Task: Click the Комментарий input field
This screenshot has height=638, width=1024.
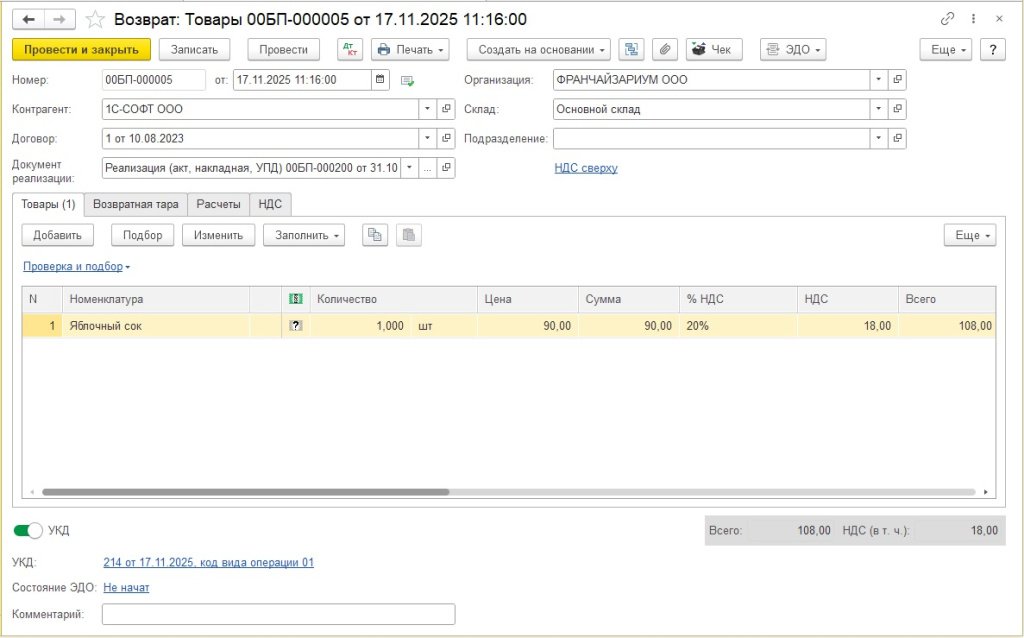Action: [278, 614]
